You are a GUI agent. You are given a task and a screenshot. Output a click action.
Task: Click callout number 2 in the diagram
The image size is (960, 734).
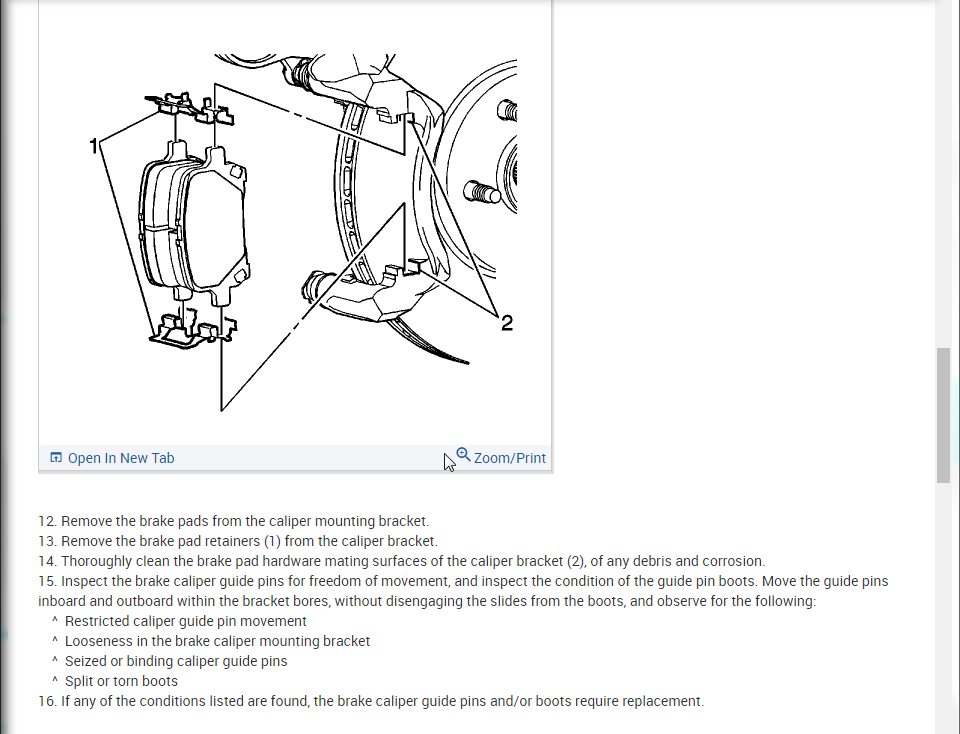click(506, 323)
